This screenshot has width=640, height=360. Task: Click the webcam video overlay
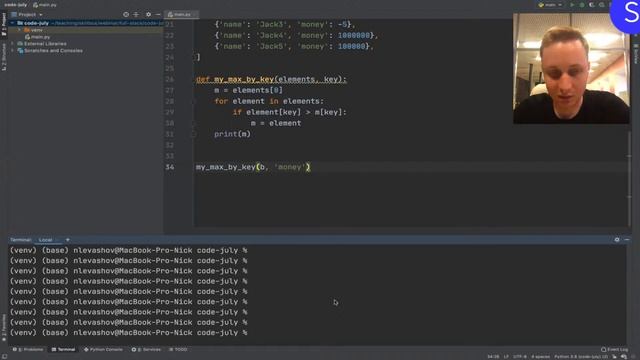click(x=571, y=68)
